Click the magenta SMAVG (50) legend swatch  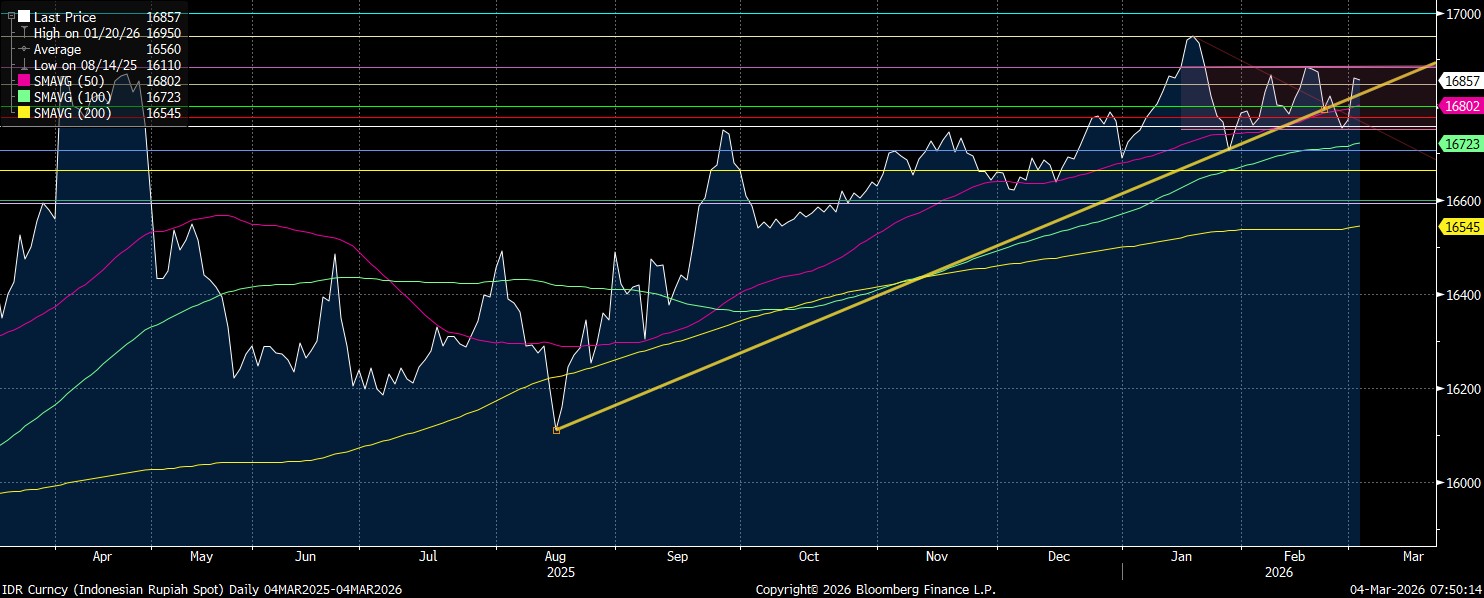[24, 81]
